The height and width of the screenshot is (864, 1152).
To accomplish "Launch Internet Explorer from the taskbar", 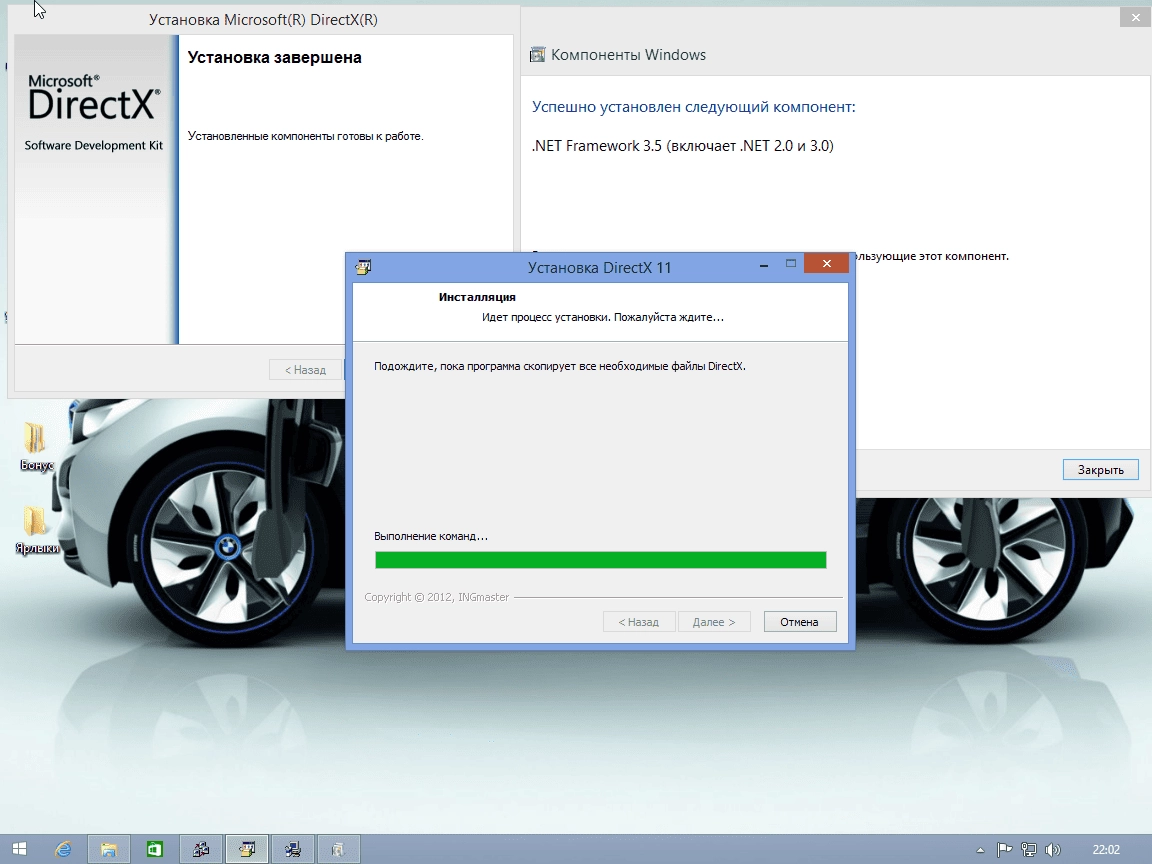I will point(64,849).
